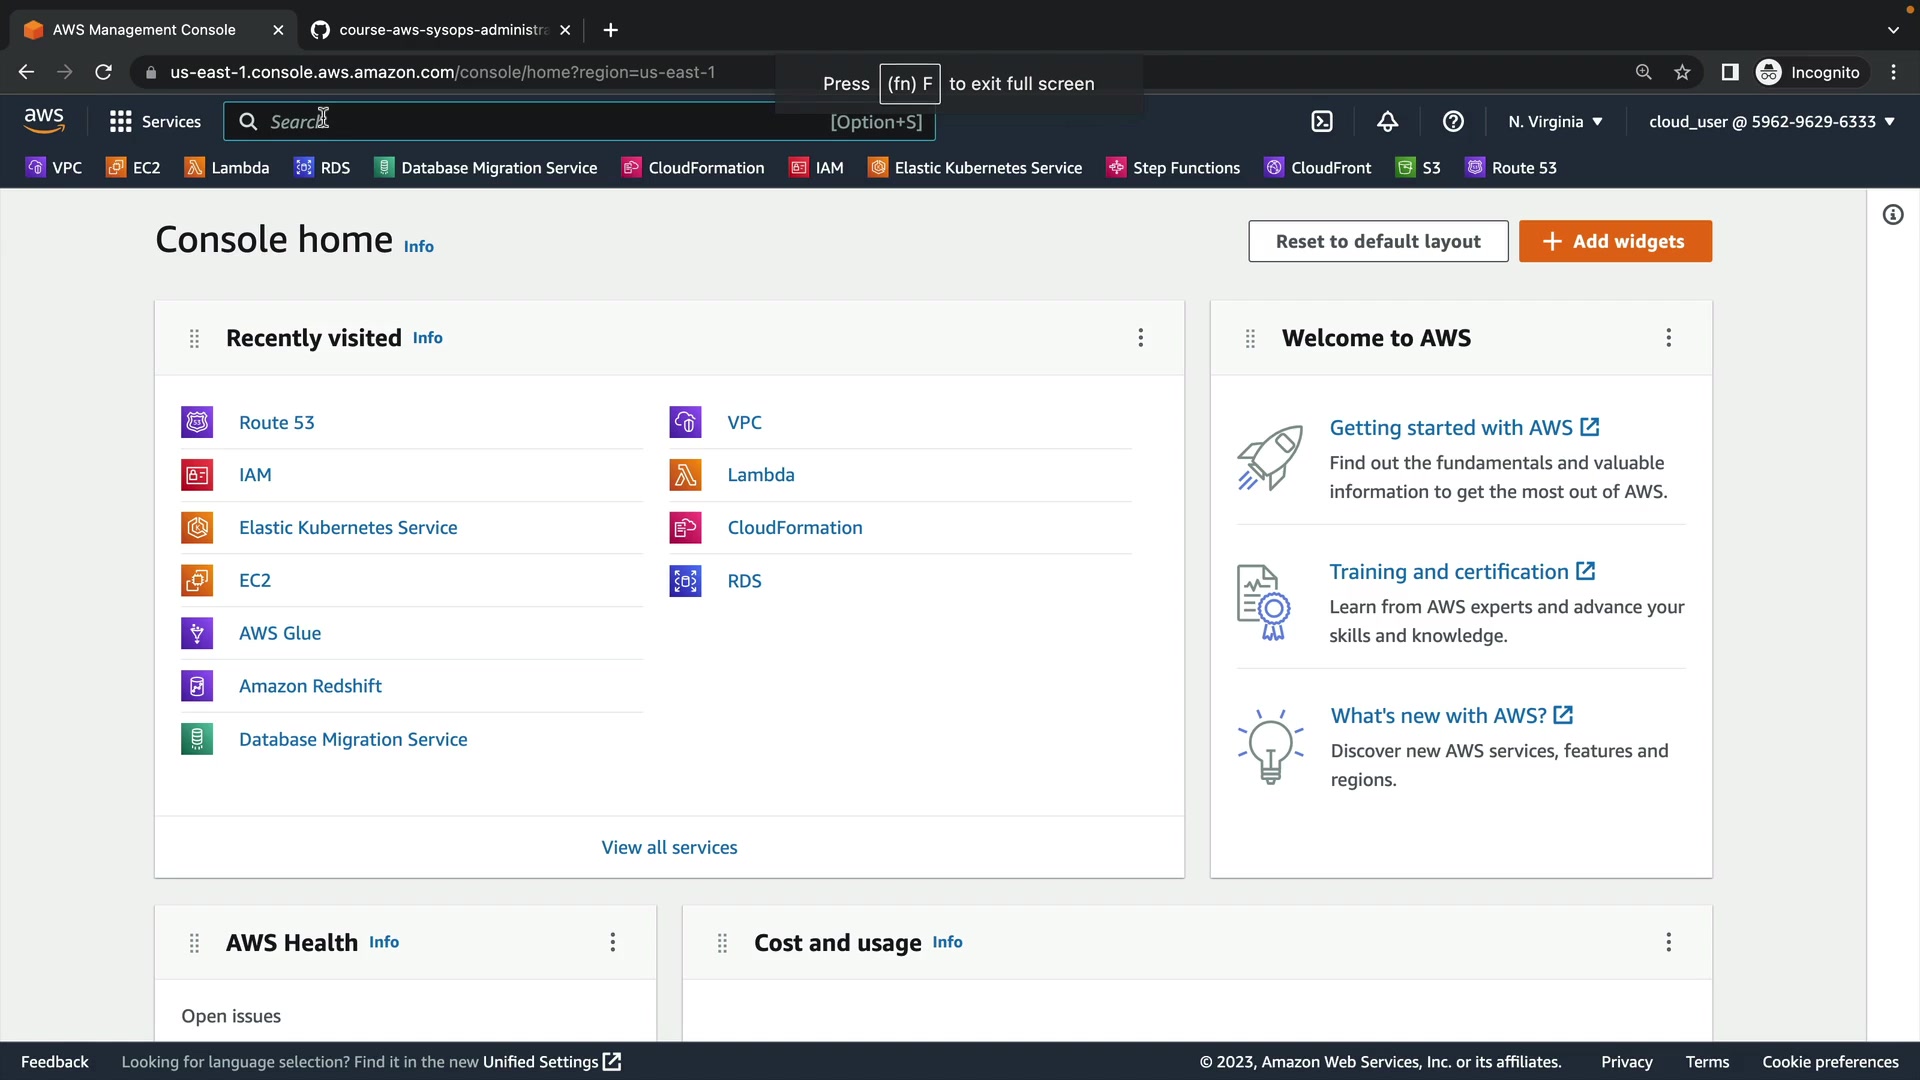Screen dimensions: 1920x1080
Task: Switch to course-aws-sysops GitHub browser tab
Action: point(441,30)
